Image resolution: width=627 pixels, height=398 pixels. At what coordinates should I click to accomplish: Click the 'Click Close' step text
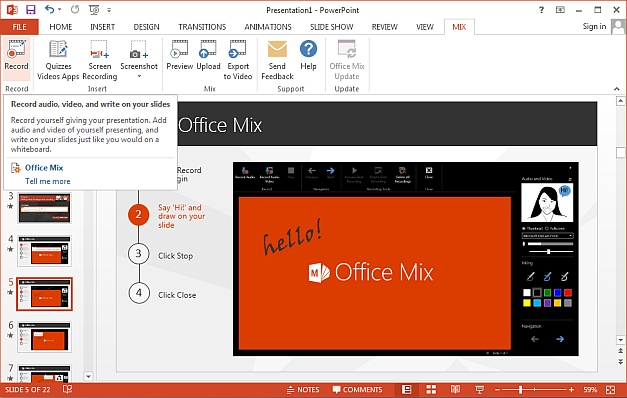click(177, 295)
